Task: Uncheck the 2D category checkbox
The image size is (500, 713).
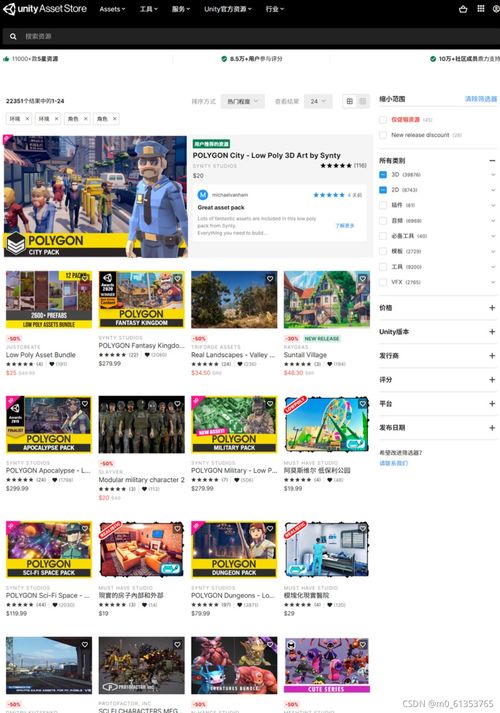Action: pos(383,190)
